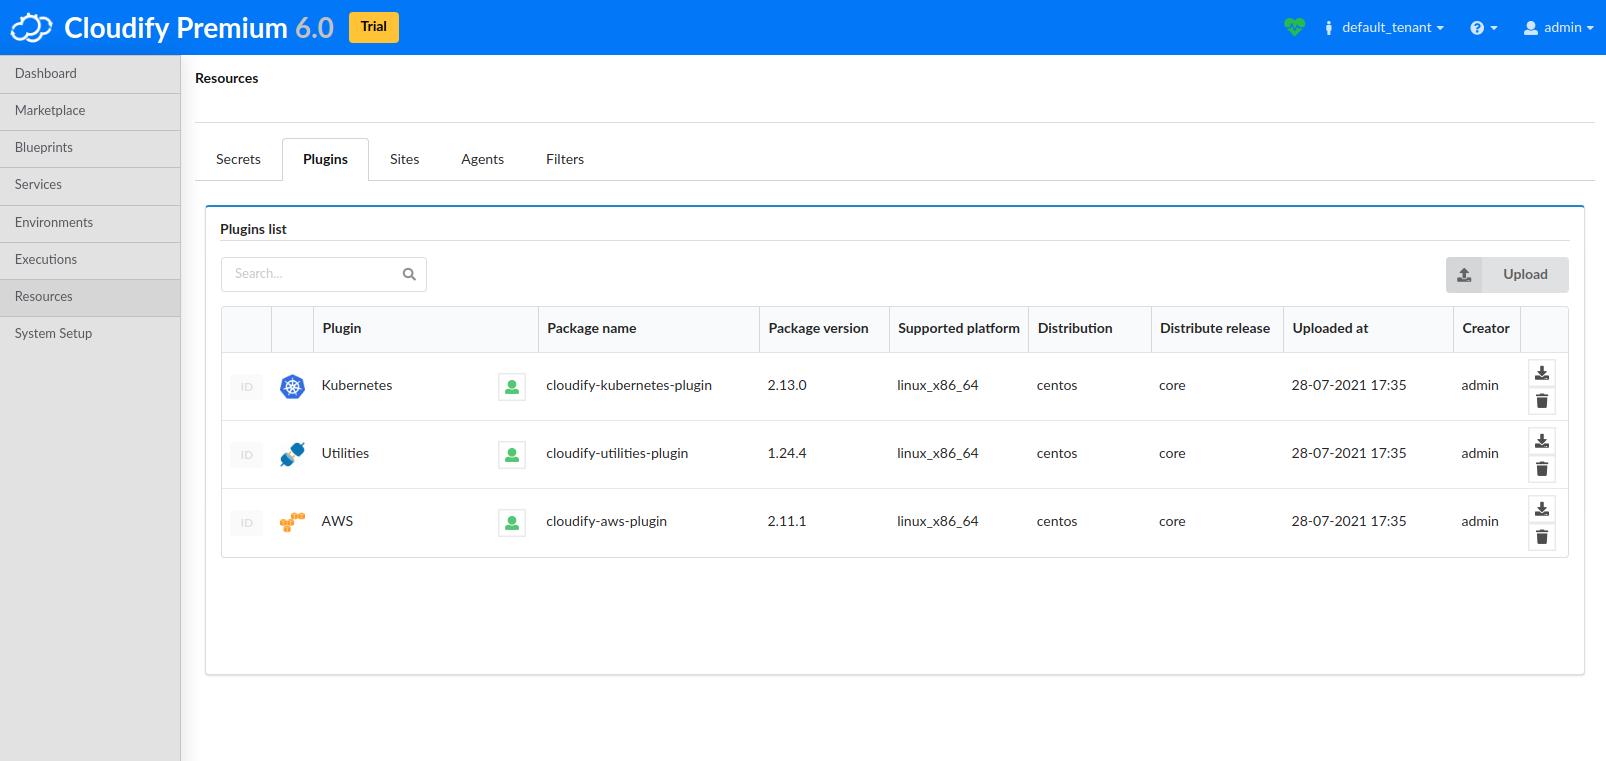Image resolution: width=1606 pixels, height=761 pixels.
Task: Select the Plugins tab
Action: click(x=325, y=160)
